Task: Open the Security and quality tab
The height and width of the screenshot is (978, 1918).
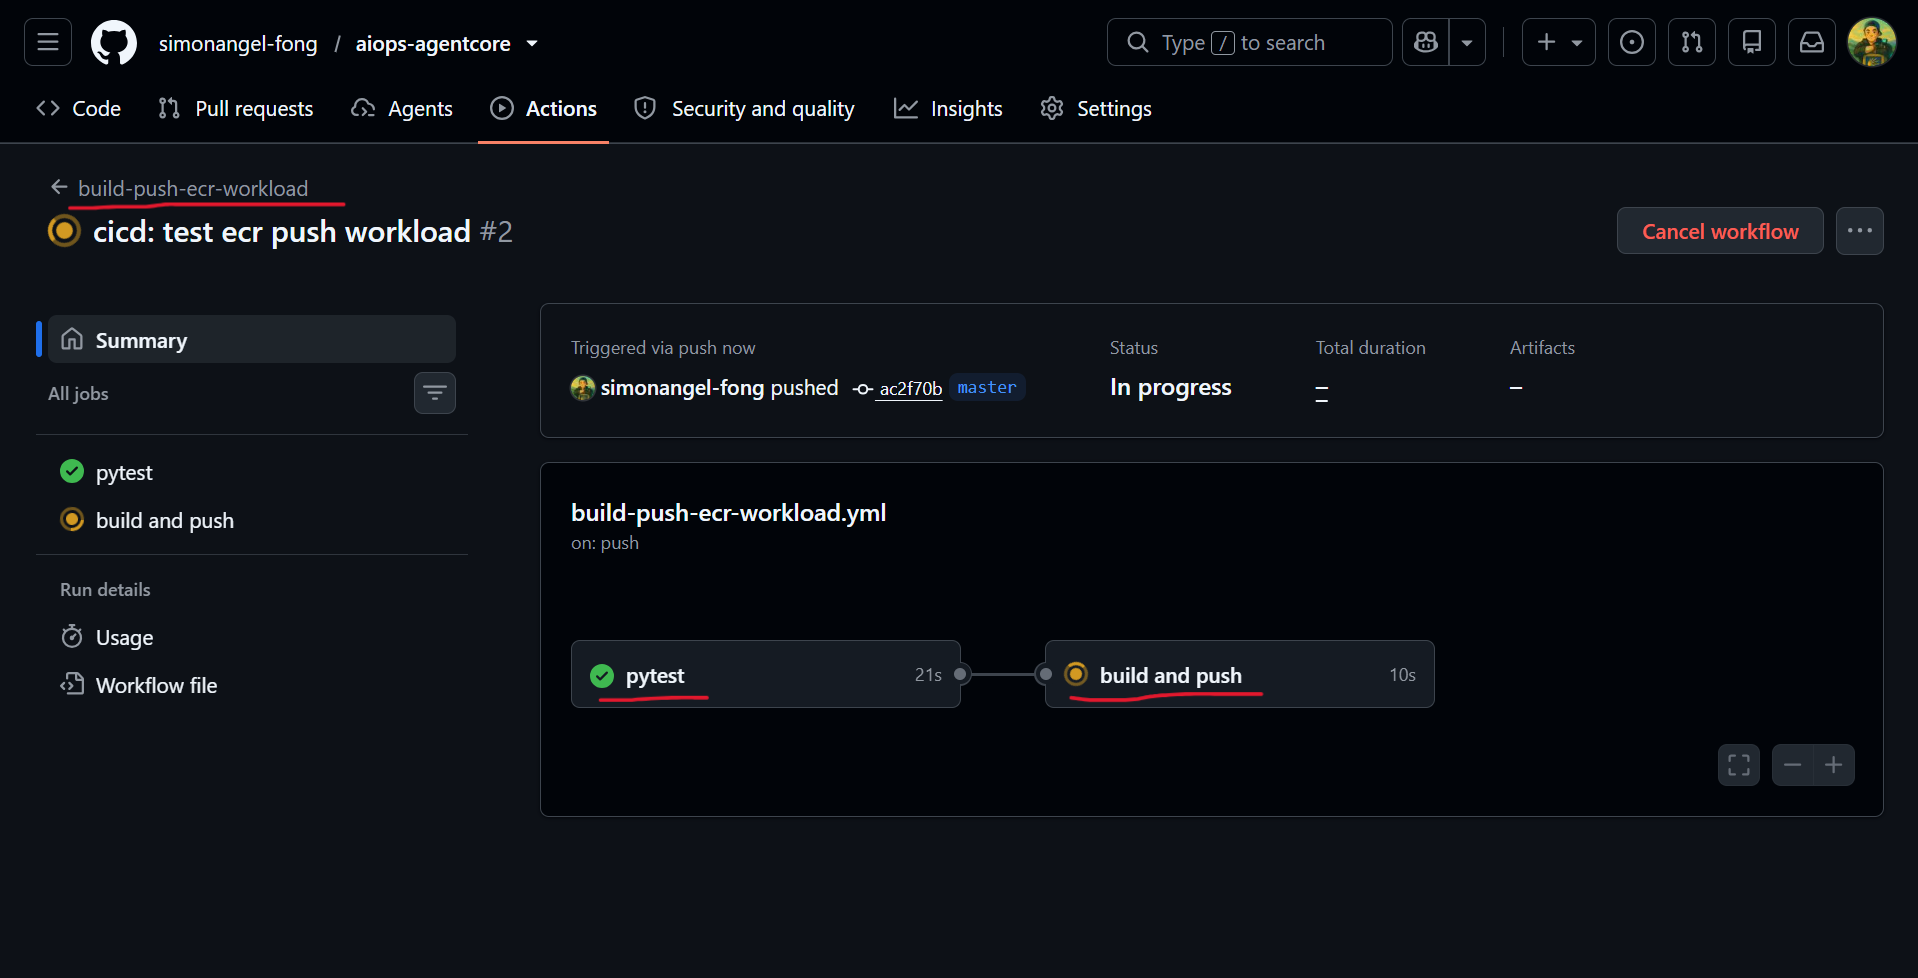Action: click(745, 108)
